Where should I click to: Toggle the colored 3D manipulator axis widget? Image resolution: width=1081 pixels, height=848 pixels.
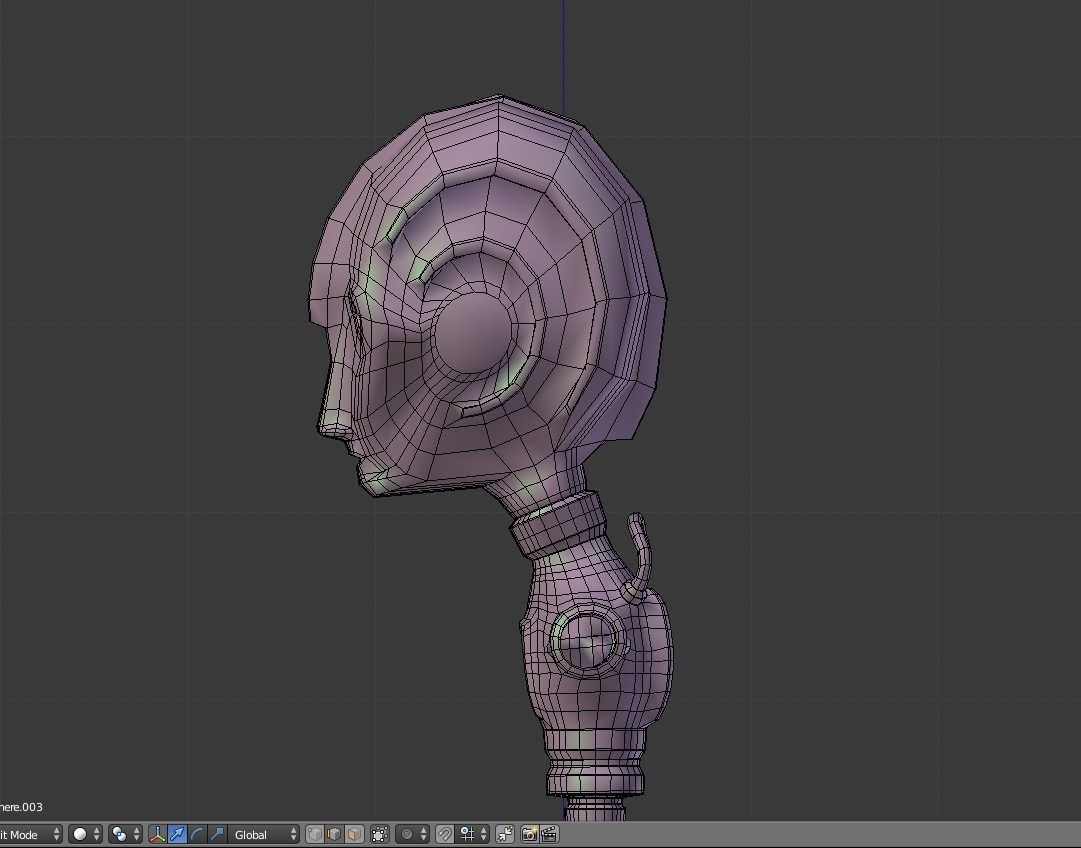[157, 833]
